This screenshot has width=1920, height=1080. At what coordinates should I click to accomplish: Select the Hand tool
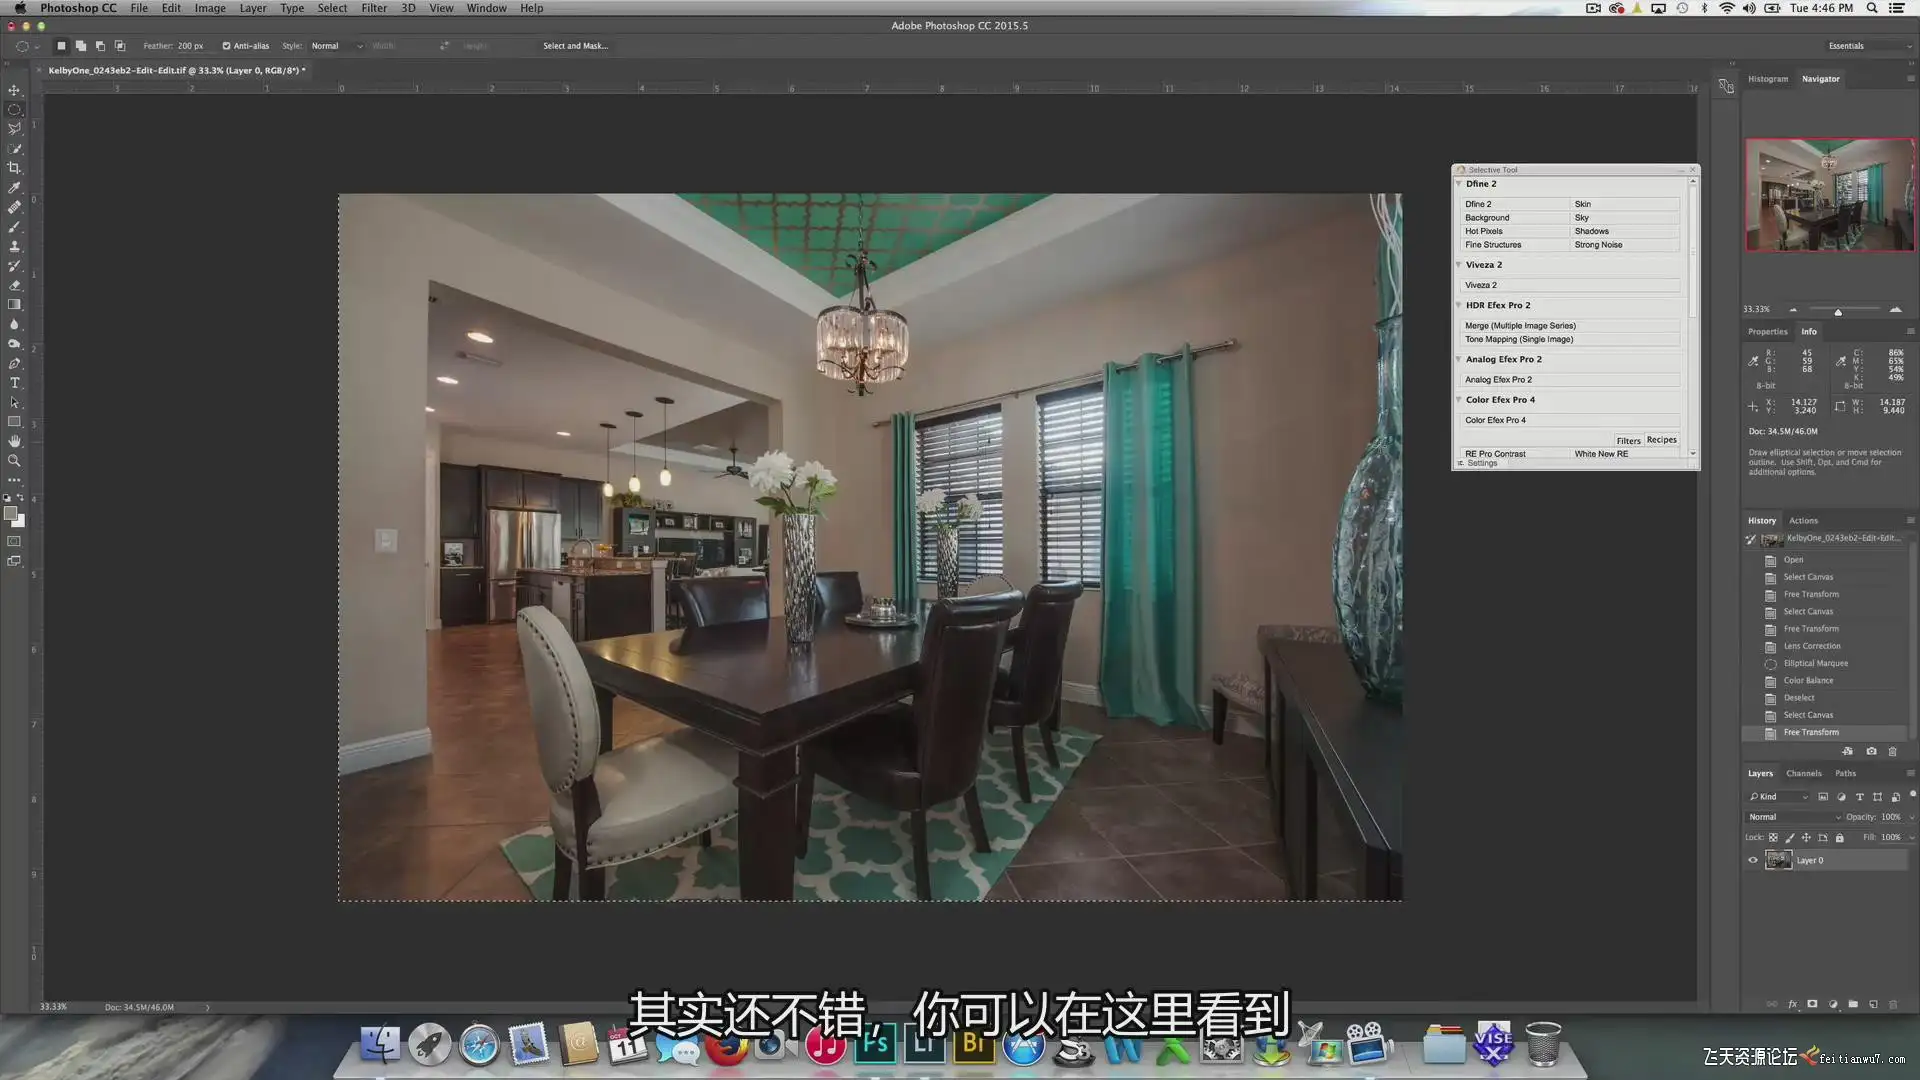[14, 441]
